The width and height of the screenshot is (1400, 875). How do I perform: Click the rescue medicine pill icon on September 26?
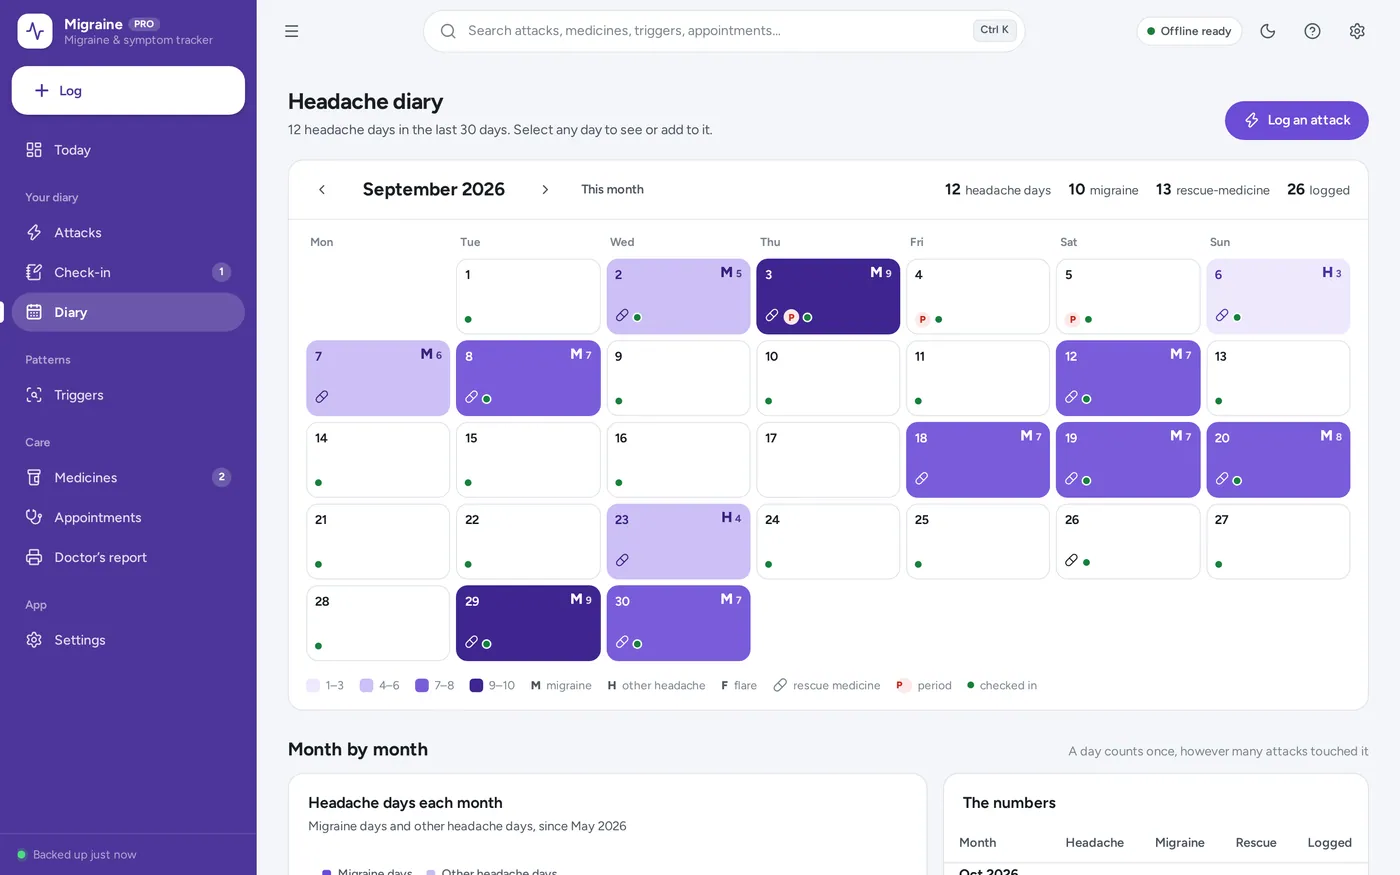[x=1071, y=561]
